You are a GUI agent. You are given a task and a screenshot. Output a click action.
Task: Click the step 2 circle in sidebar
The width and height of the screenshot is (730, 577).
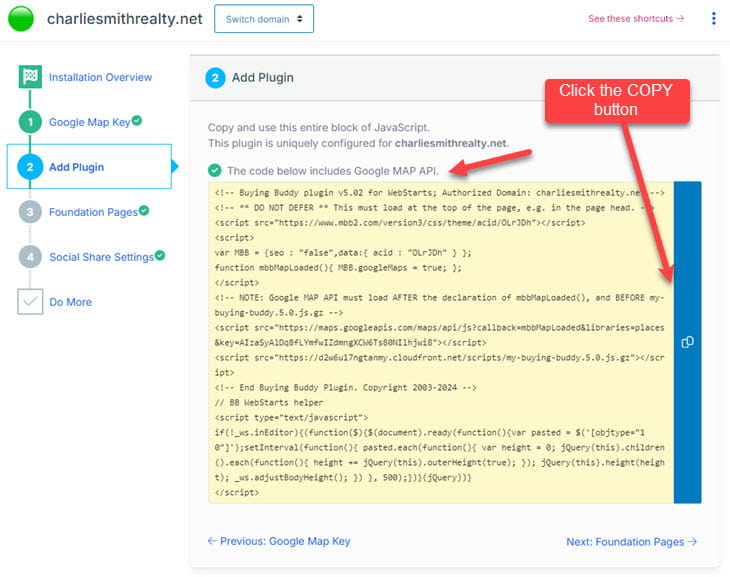coord(30,167)
